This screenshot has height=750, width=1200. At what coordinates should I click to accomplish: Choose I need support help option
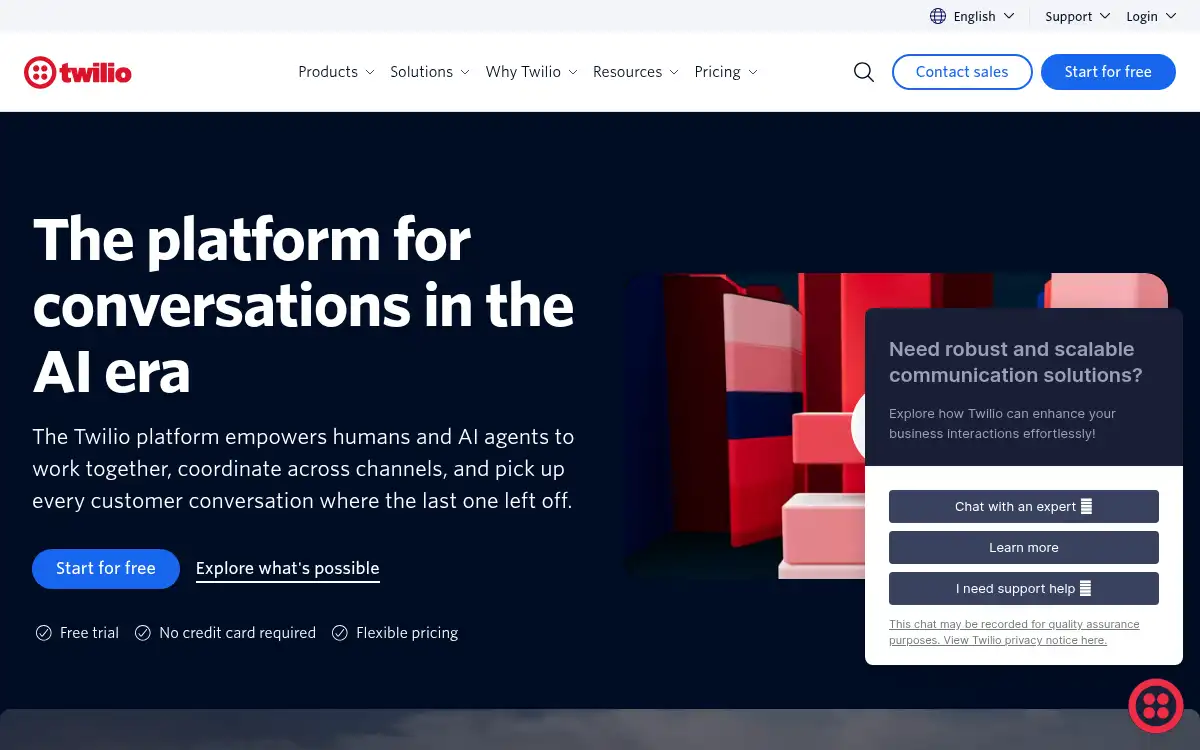[x=1024, y=588]
